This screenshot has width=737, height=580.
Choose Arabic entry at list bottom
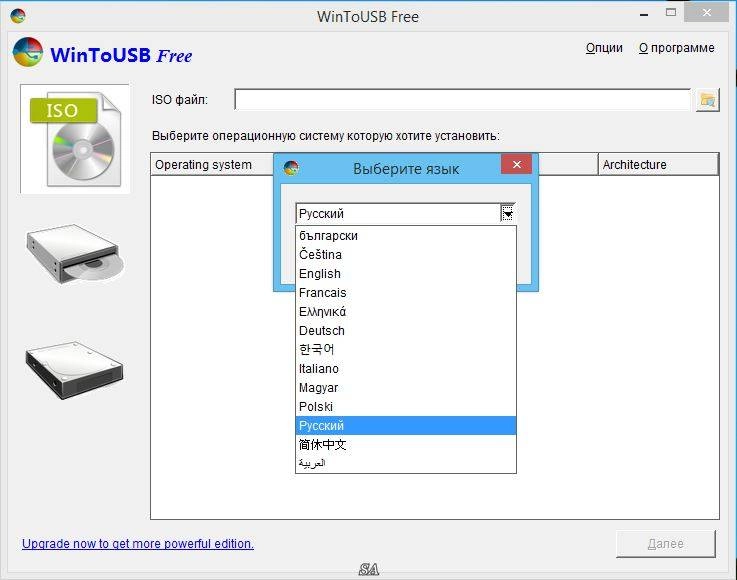point(406,463)
